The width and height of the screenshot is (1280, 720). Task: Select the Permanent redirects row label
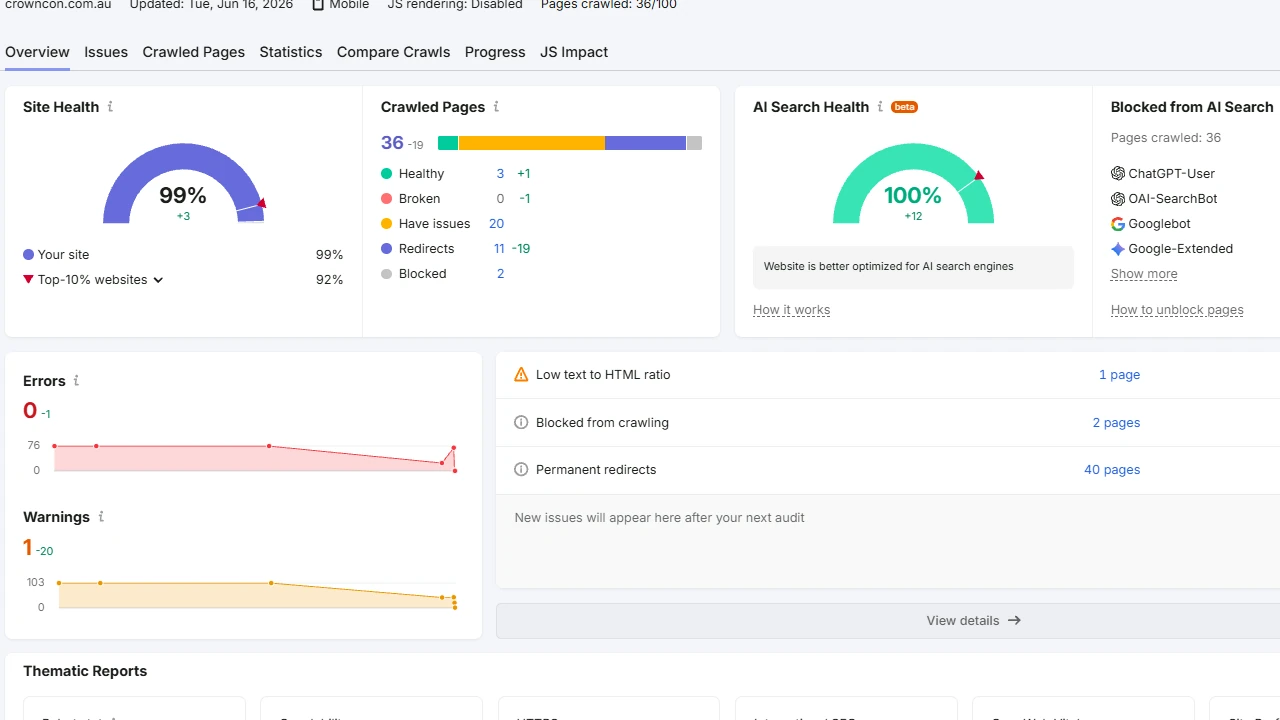point(596,469)
